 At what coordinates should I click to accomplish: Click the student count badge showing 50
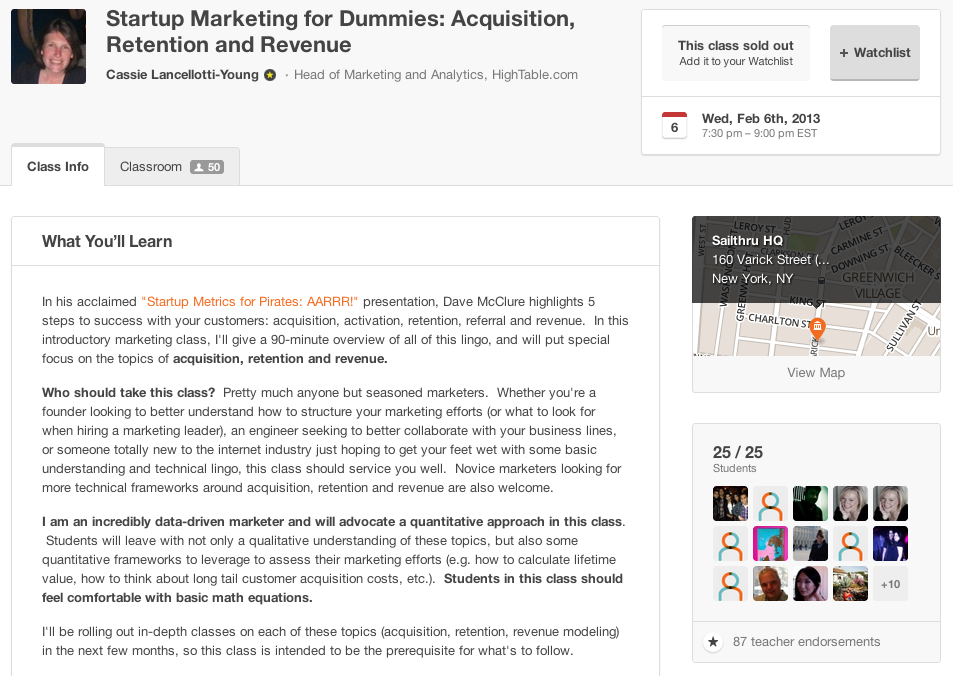click(x=207, y=167)
